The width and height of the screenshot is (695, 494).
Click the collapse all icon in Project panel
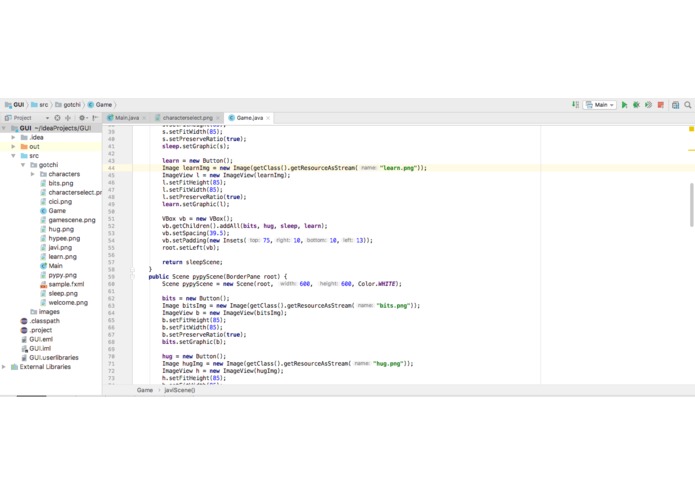[68, 118]
